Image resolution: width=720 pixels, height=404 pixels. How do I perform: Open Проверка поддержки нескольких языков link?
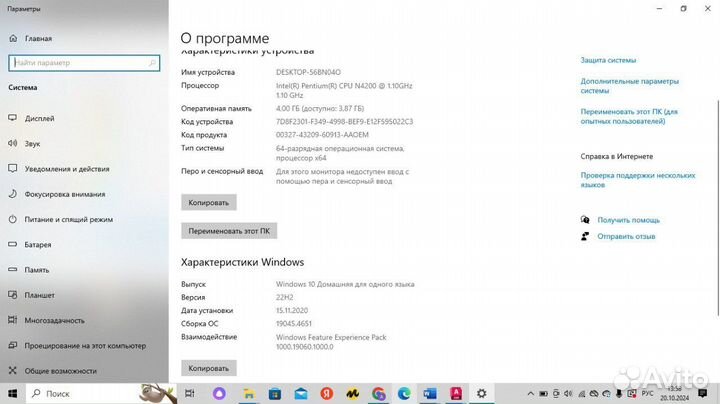(637, 180)
